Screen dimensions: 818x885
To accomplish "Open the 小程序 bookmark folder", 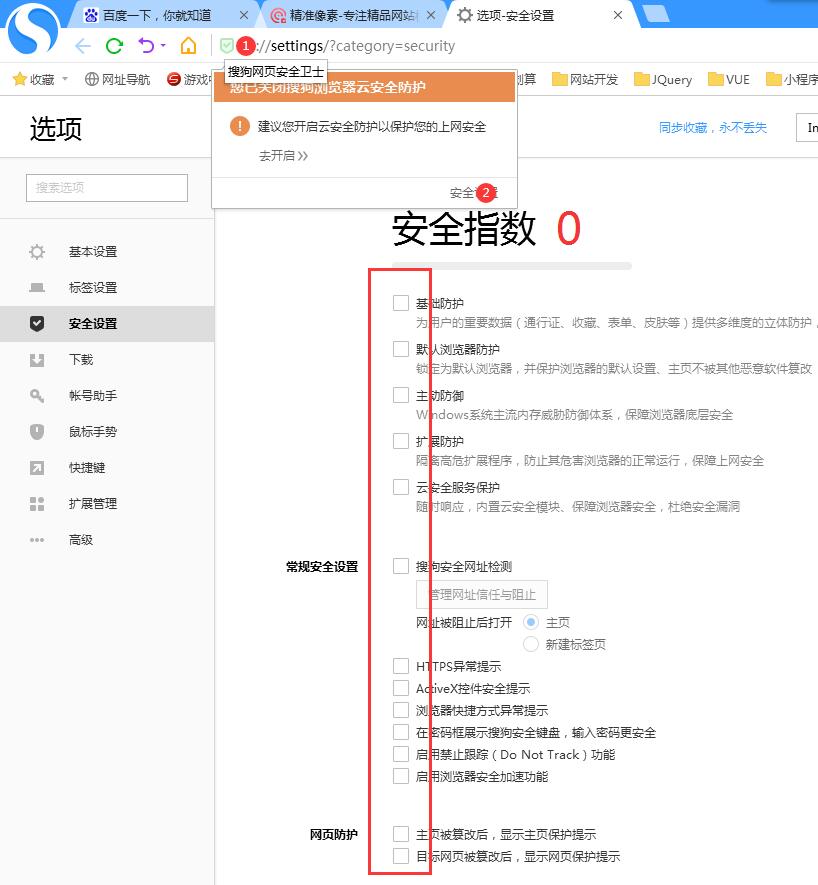I will [792, 80].
